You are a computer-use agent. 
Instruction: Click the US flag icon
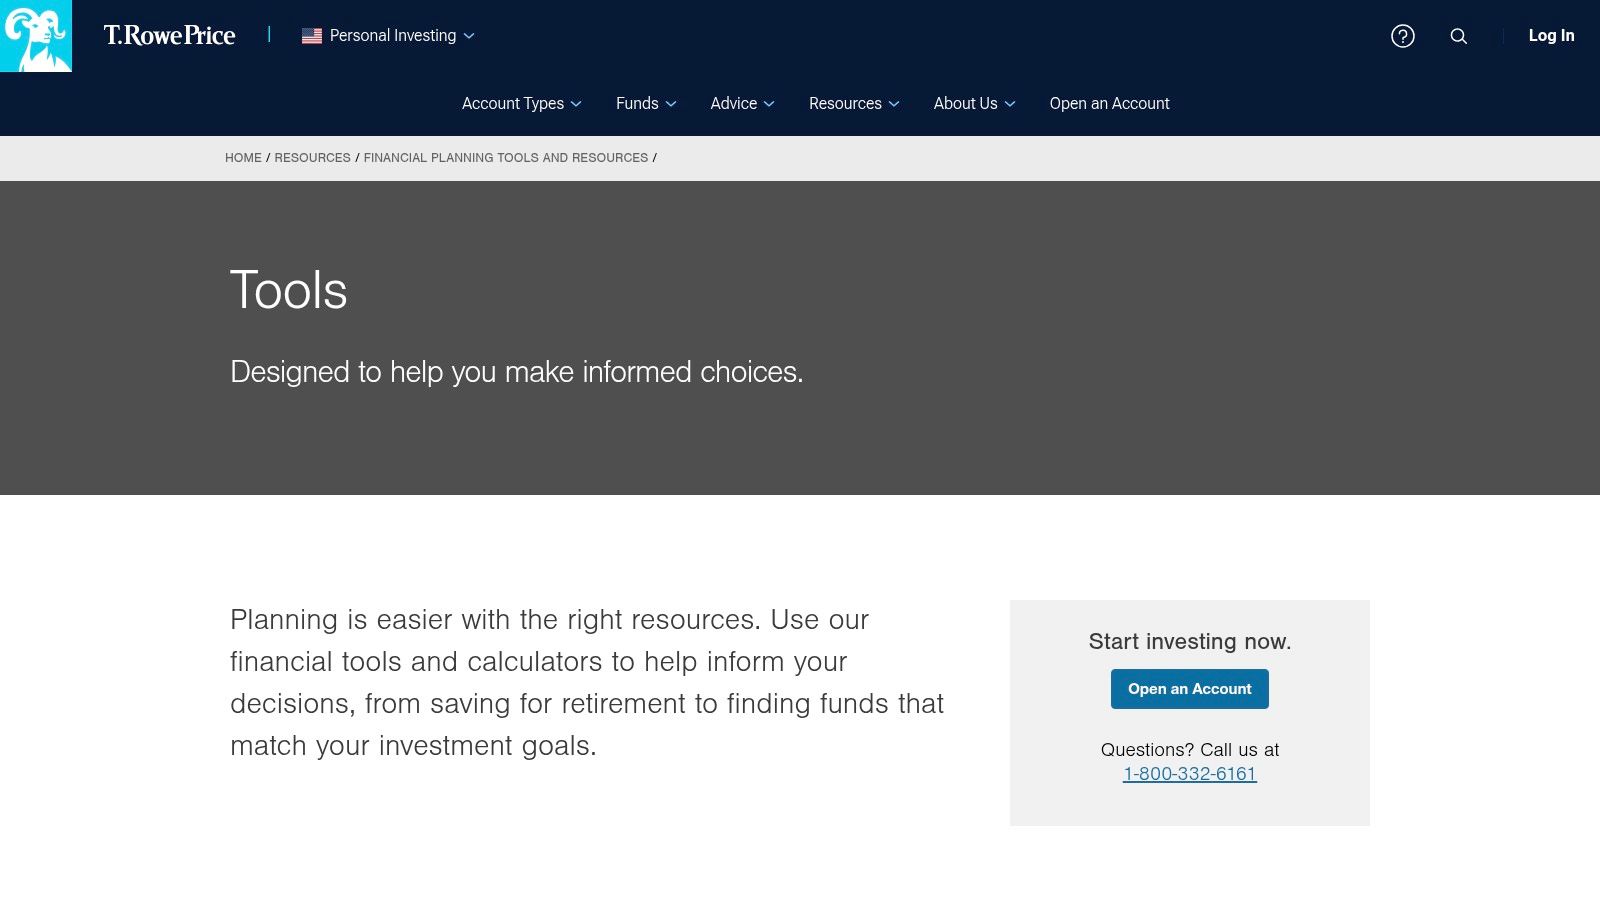(x=312, y=36)
